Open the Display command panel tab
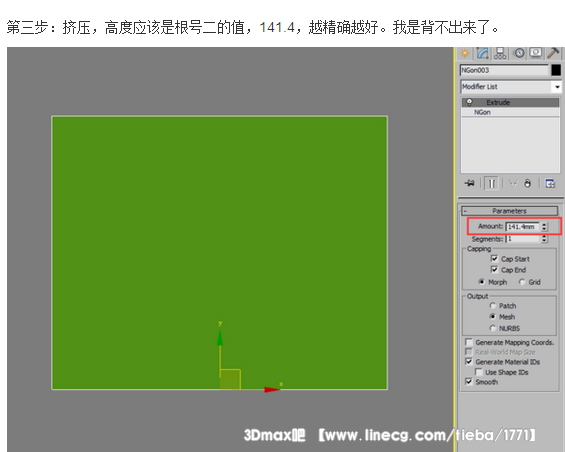 point(536,53)
